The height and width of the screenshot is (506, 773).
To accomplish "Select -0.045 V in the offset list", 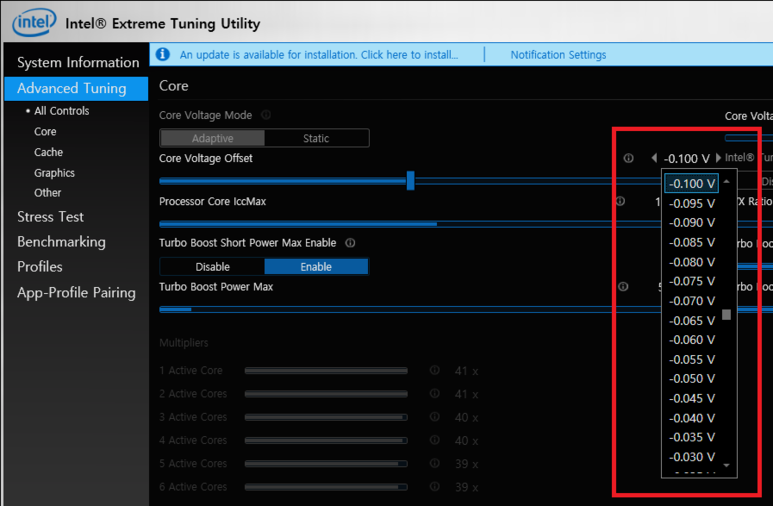I will click(692, 398).
